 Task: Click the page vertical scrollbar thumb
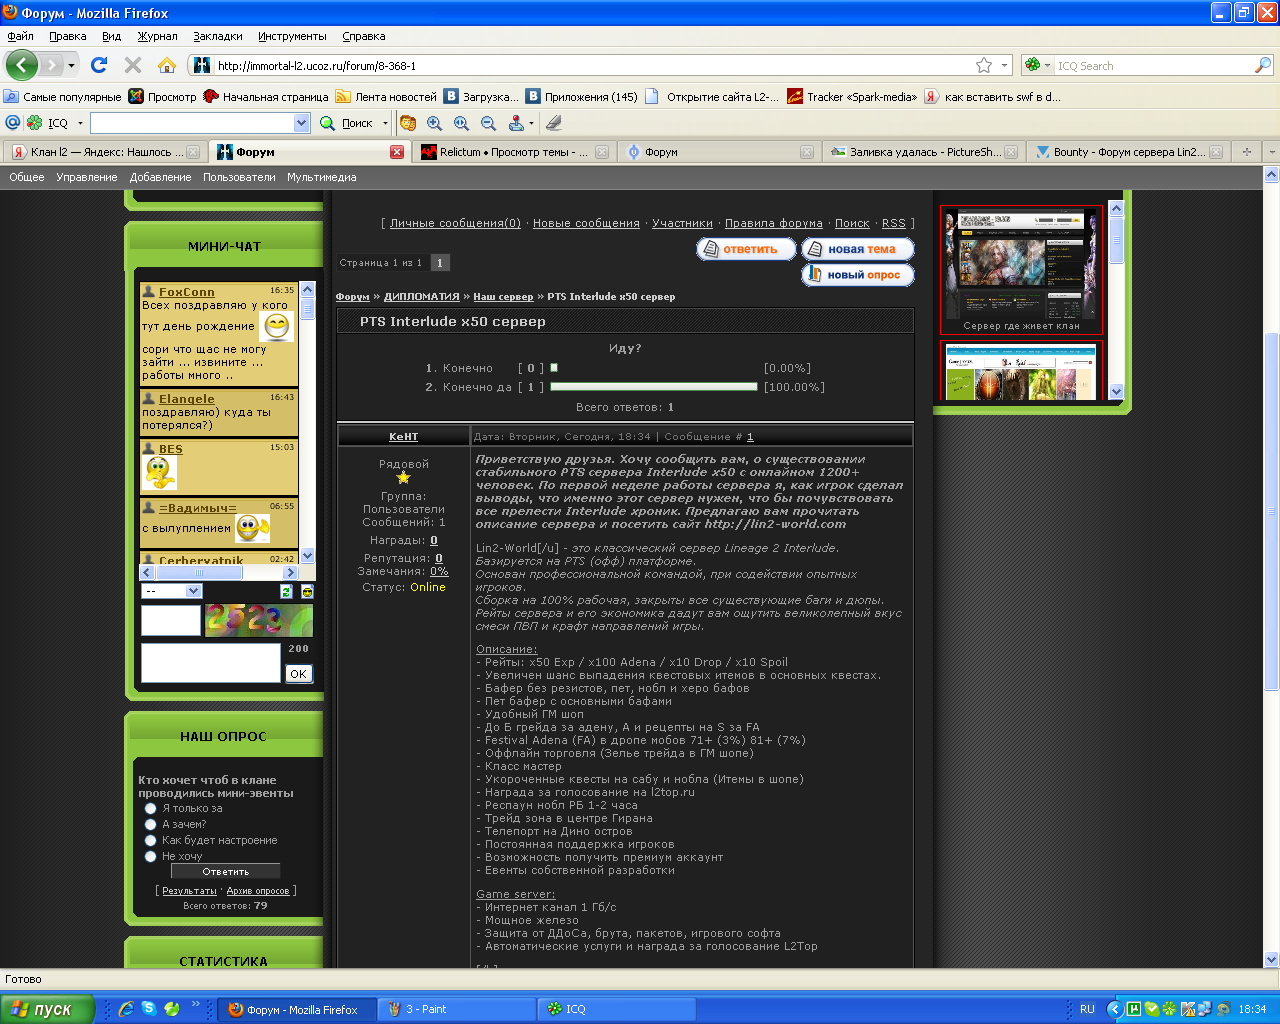[1271, 510]
